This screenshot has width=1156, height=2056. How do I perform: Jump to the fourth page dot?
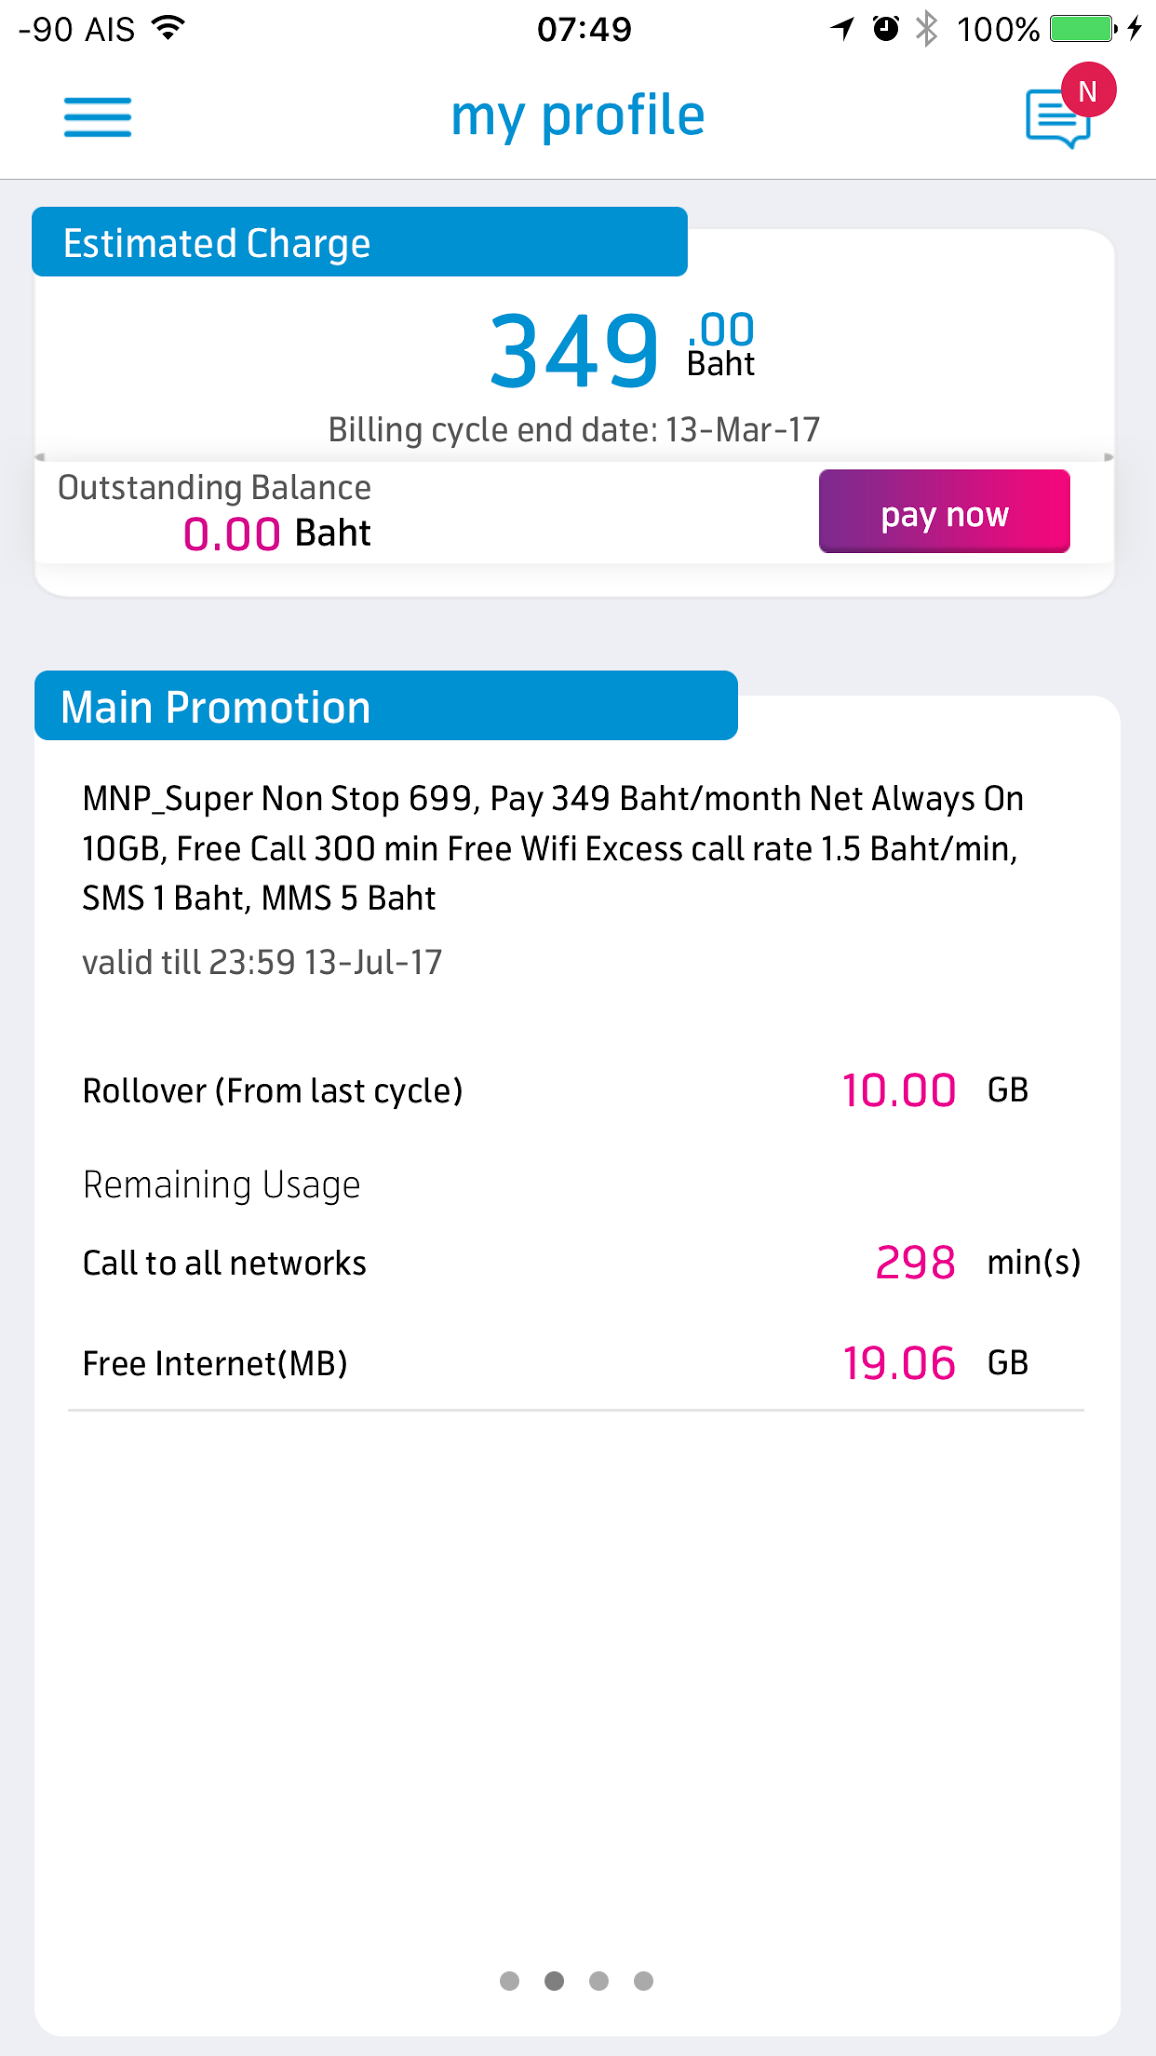pyautogui.click(x=644, y=1980)
